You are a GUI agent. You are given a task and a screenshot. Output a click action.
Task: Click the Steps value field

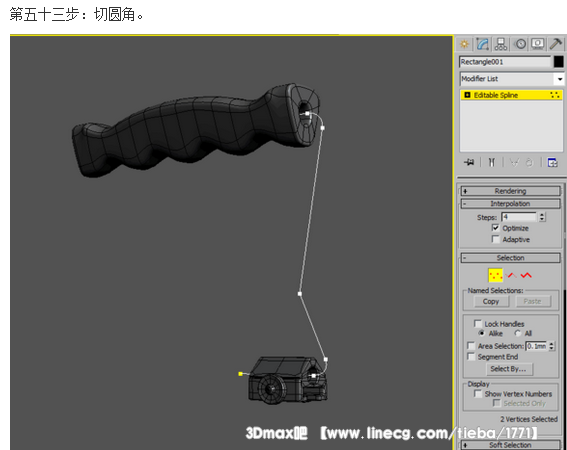tap(519, 217)
